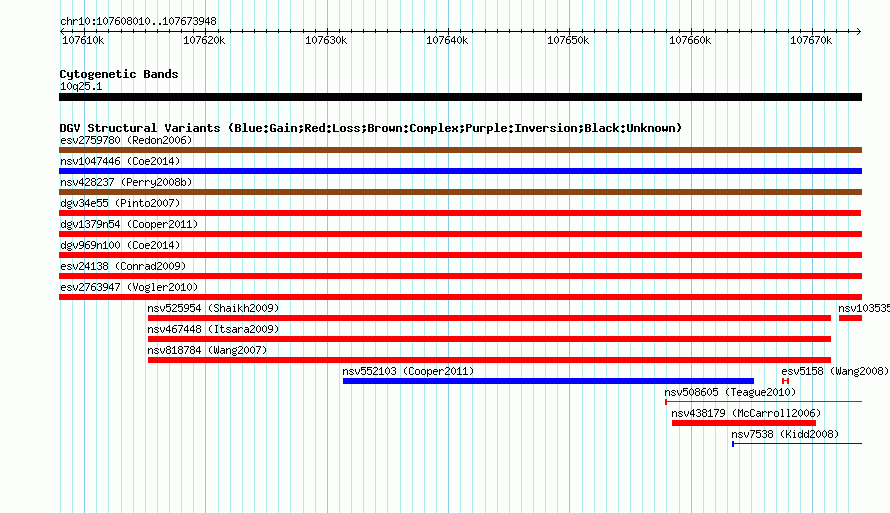Select the esv2763947 (Vogler2010) red bar
This screenshot has width=890, height=513.
(460, 297)
